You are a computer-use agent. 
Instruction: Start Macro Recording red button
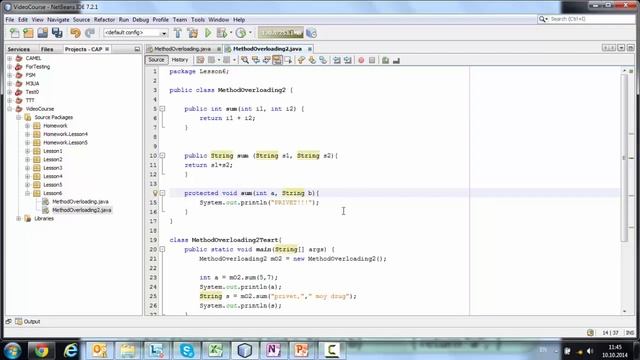click(x=361, y=60)
